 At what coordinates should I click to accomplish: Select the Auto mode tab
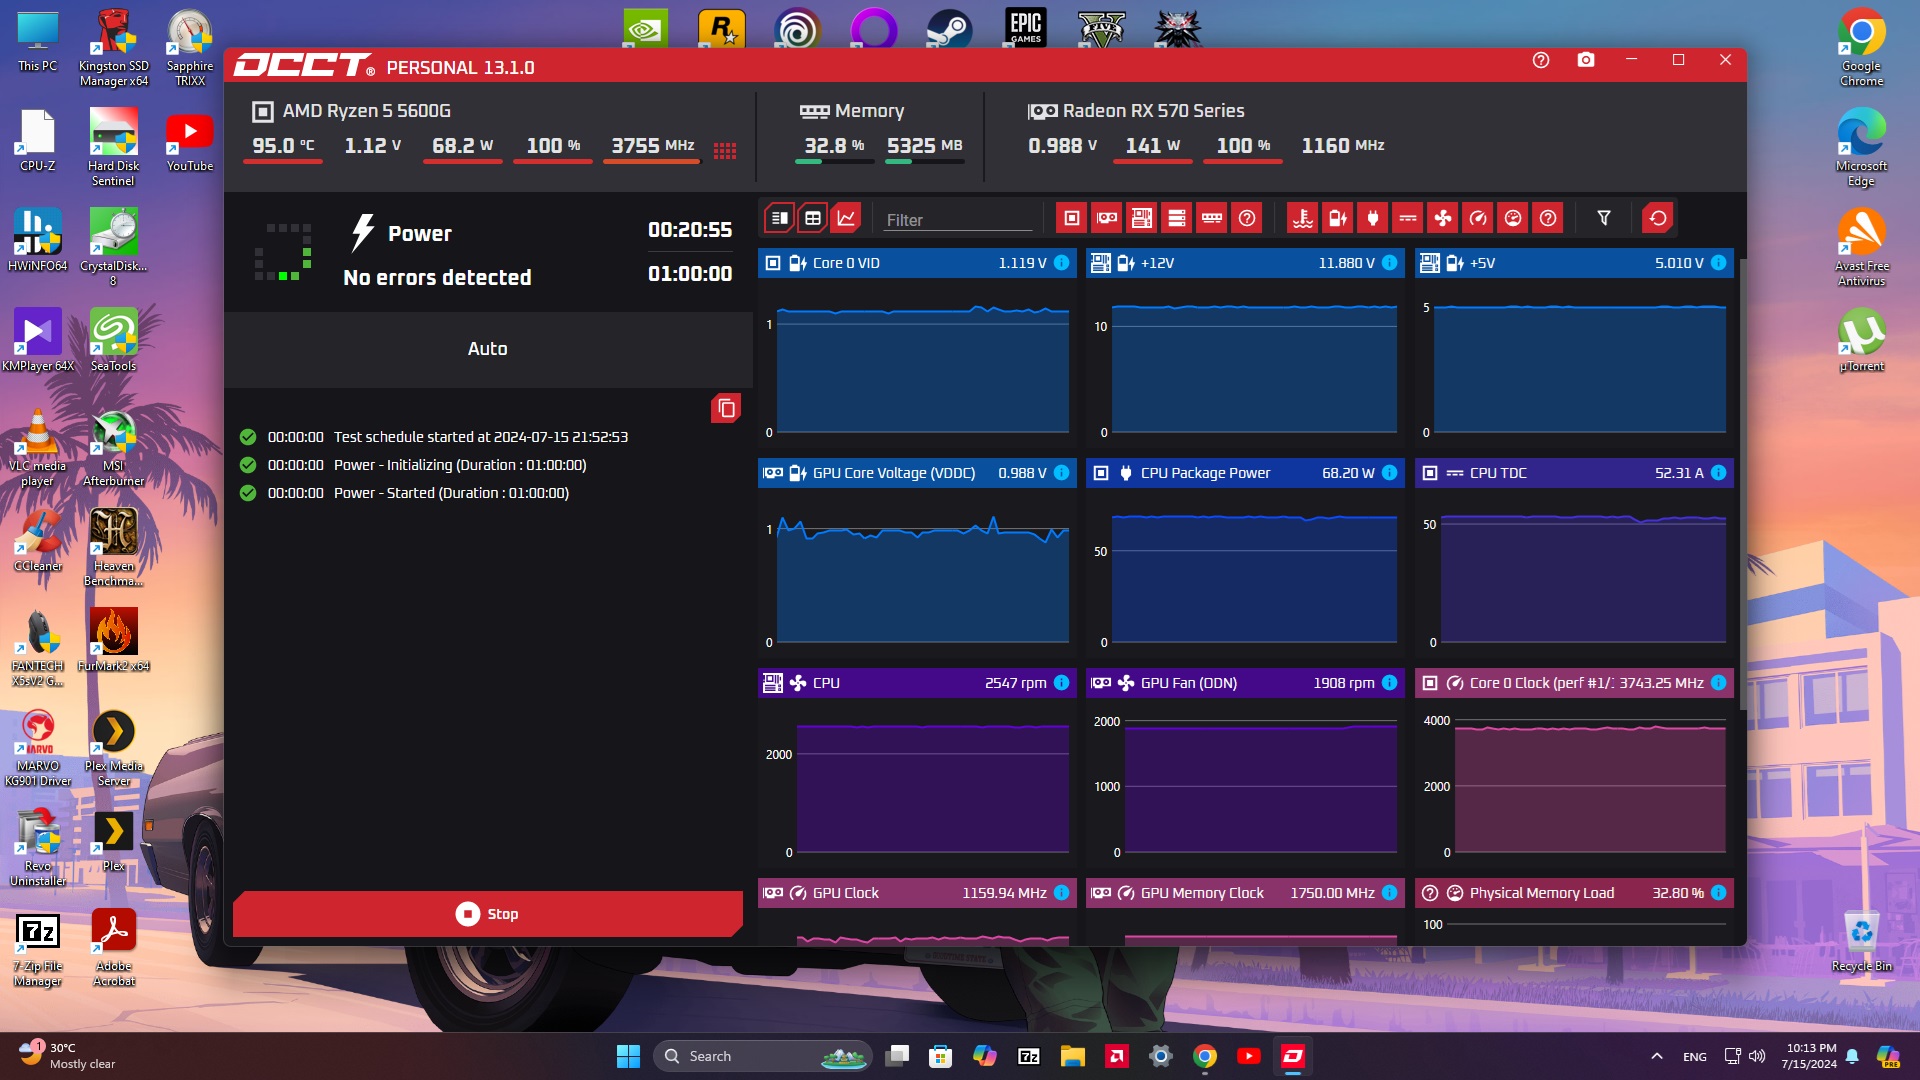pyautogui.click(x=488, y=349)
